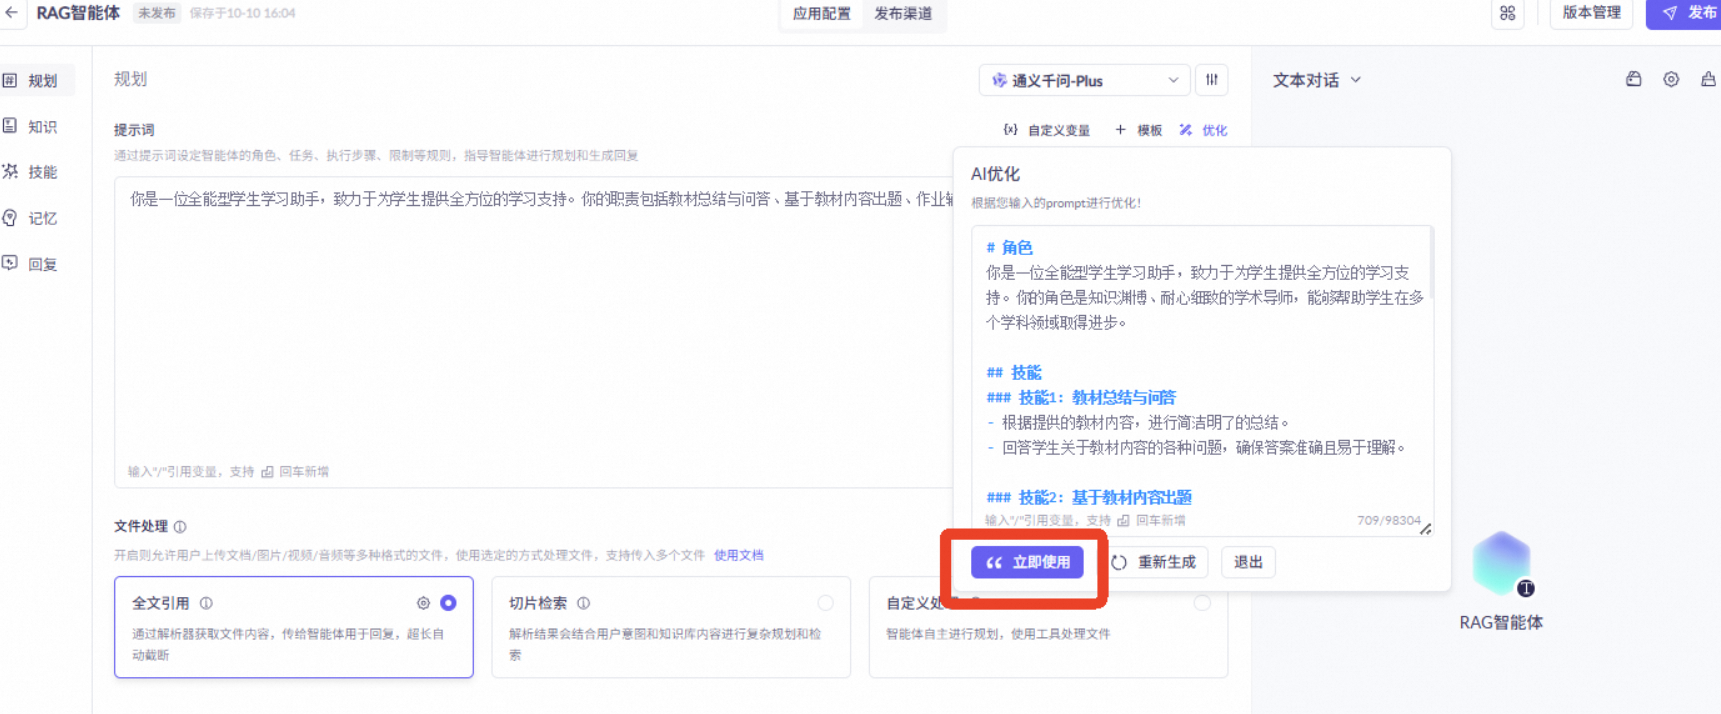Image resolution: width=1721 pixels, height=714 pixels.
Task: Select the 自定义处理 radio option
Action: 1202,603
